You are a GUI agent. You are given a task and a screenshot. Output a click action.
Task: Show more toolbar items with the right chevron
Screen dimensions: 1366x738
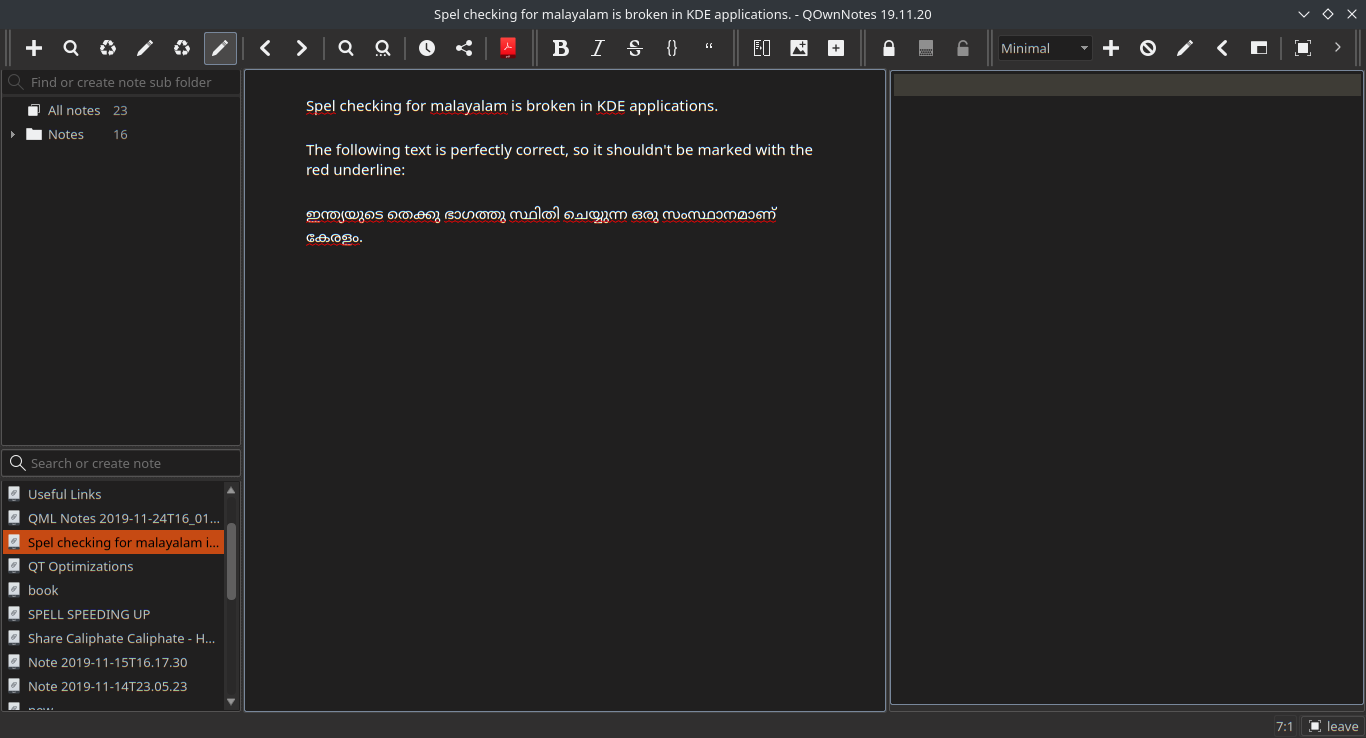click(1338, 48)
